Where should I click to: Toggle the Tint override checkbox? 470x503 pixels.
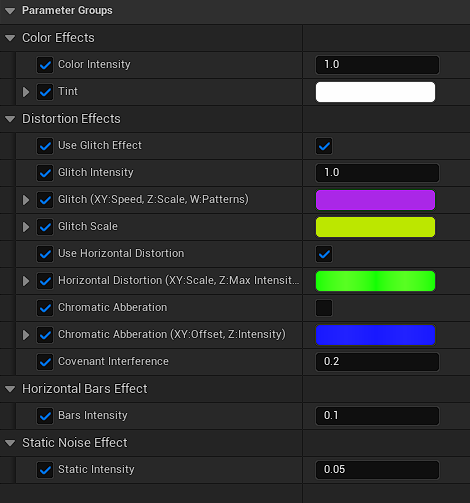click(x=45, y=92)
